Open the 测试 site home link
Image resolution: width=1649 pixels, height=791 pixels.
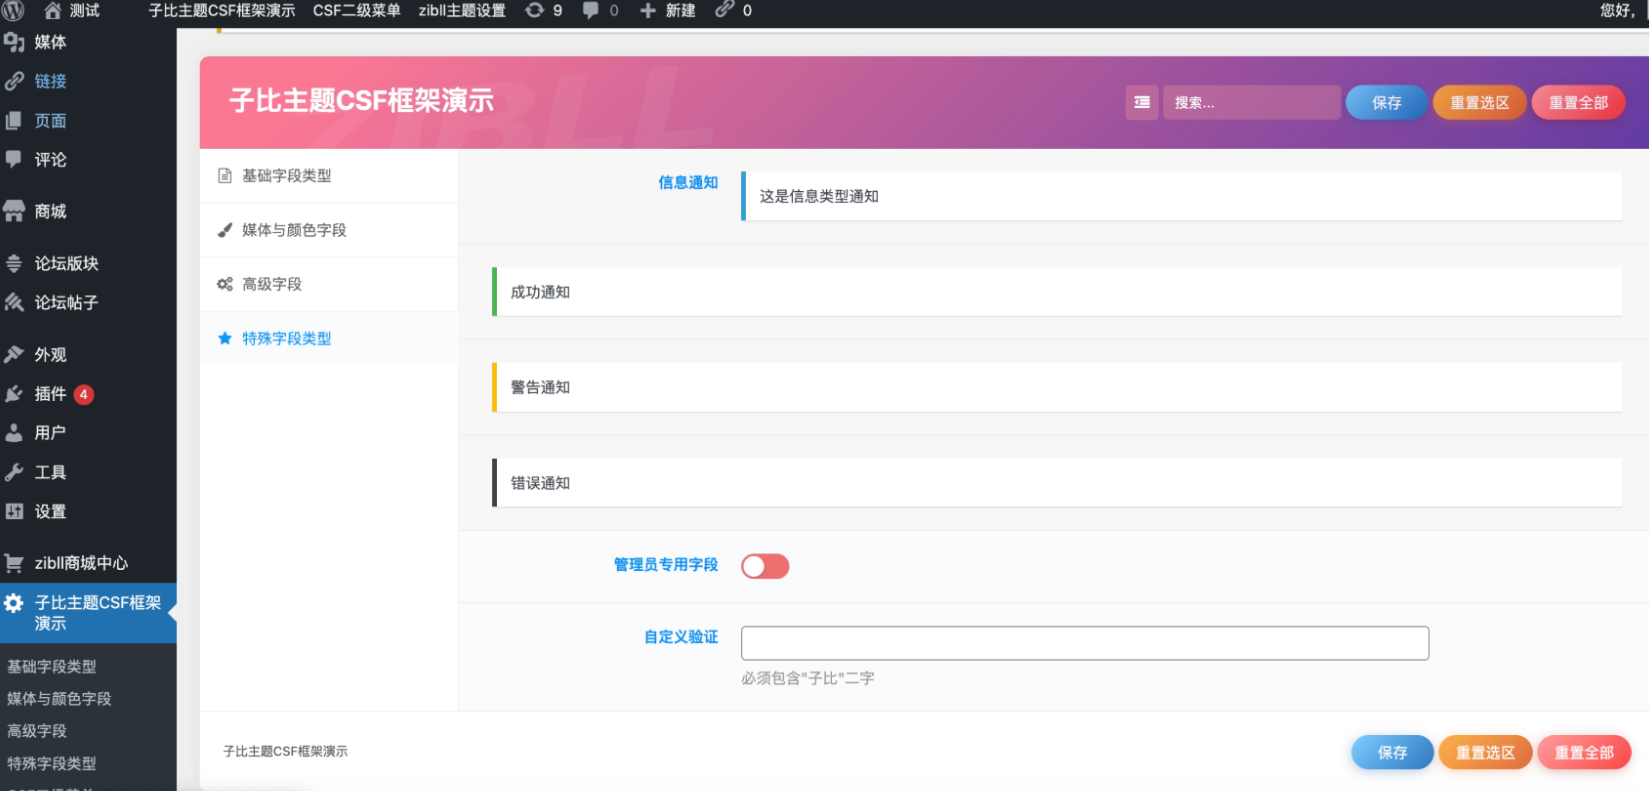pos(72,10)
